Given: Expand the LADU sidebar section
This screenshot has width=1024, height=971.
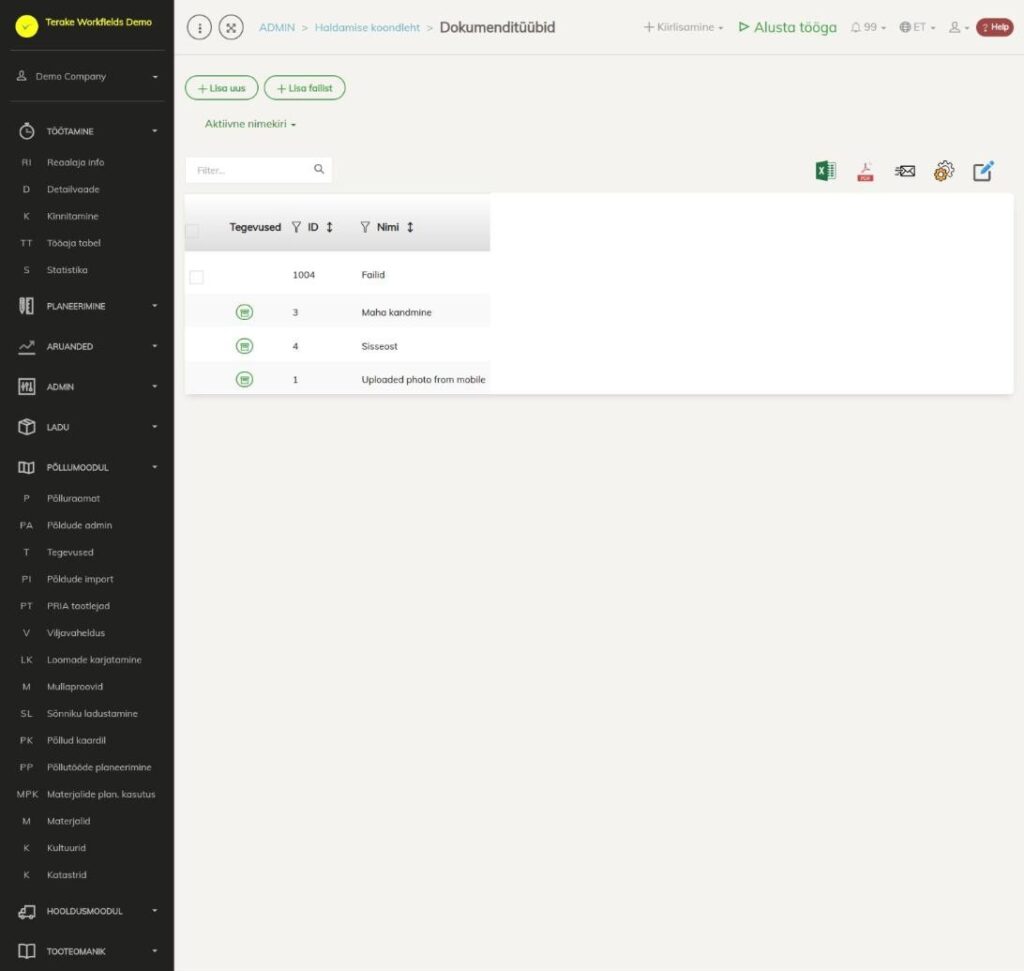Looking at the screenshot, I should coord(88,427).
